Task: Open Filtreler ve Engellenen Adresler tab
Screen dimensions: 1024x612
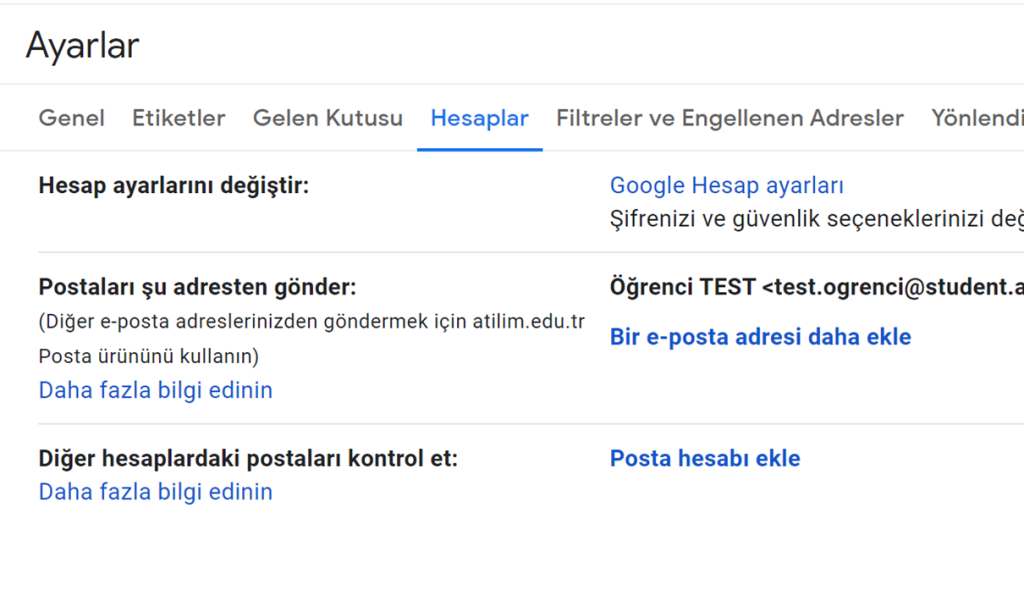Action: (x=730, y=117)
